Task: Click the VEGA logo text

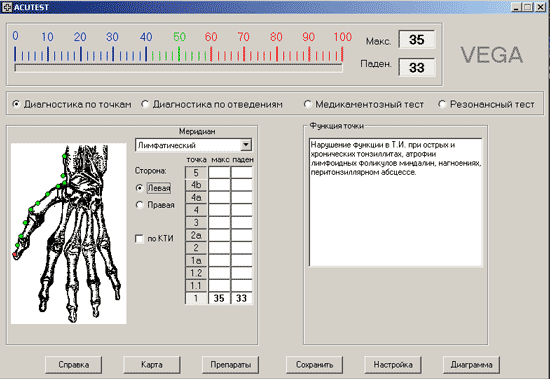Action: [x=491, y=55]
